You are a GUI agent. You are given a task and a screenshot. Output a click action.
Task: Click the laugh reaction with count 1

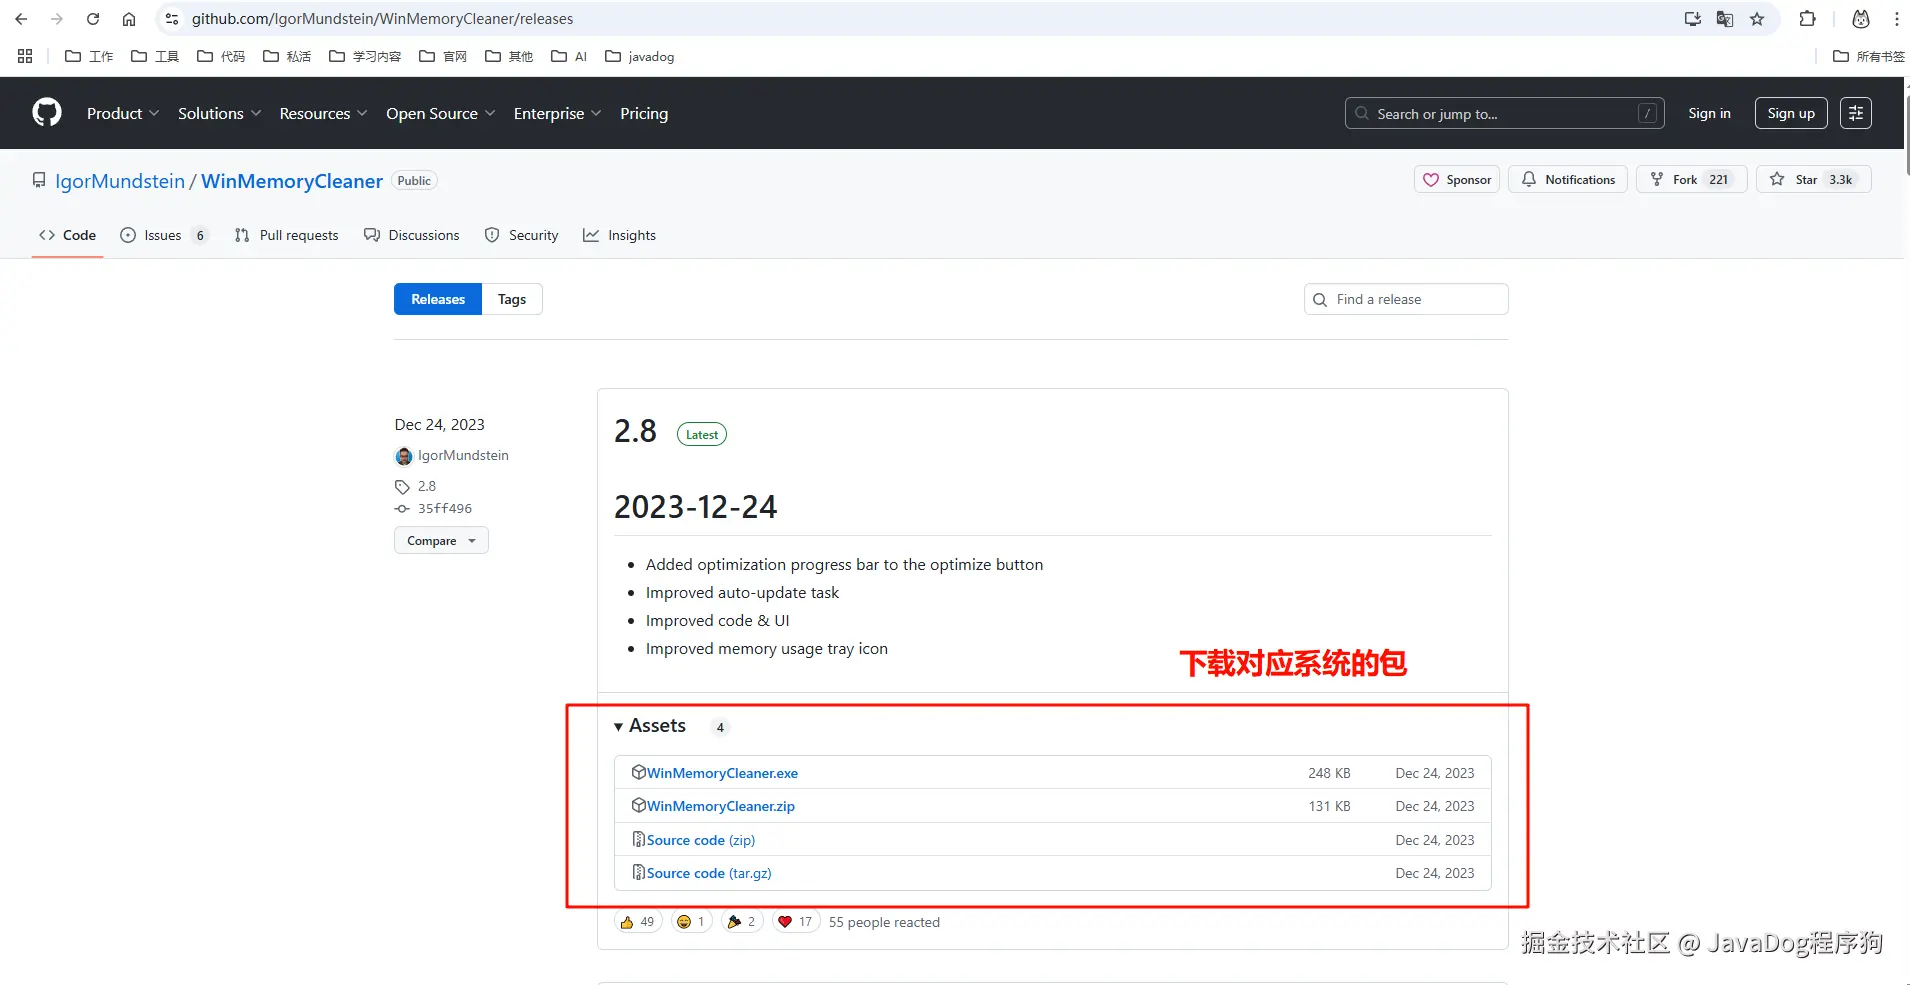click(691, 922)
